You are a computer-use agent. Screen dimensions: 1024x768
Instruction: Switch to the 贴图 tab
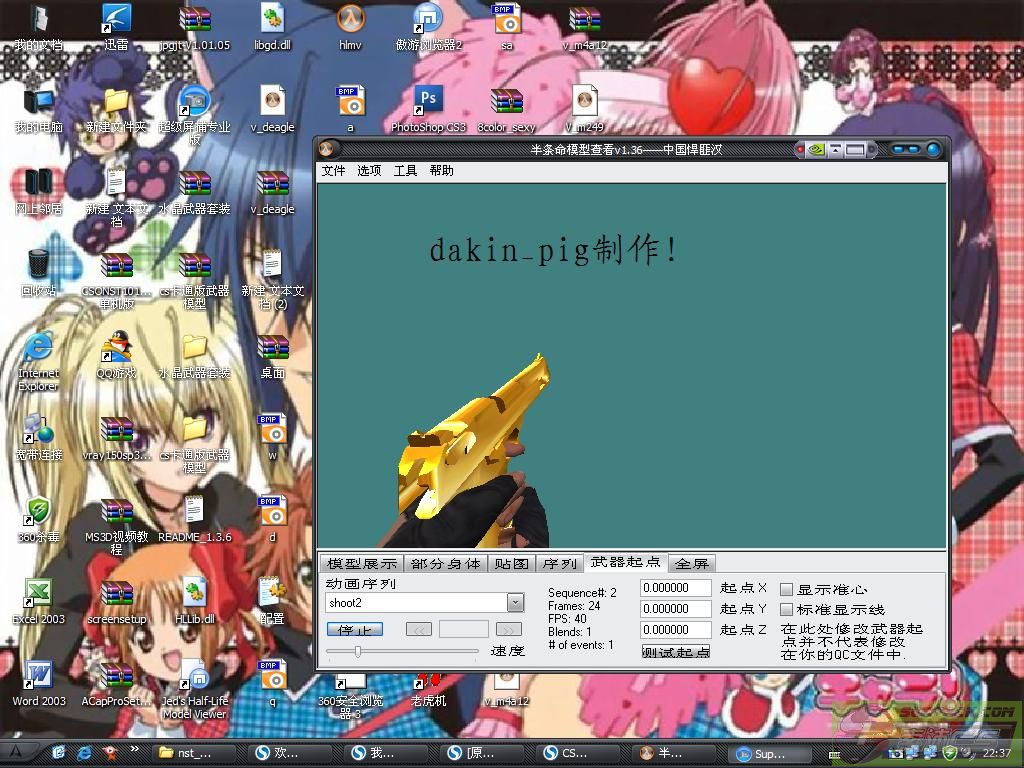point(511,563)
